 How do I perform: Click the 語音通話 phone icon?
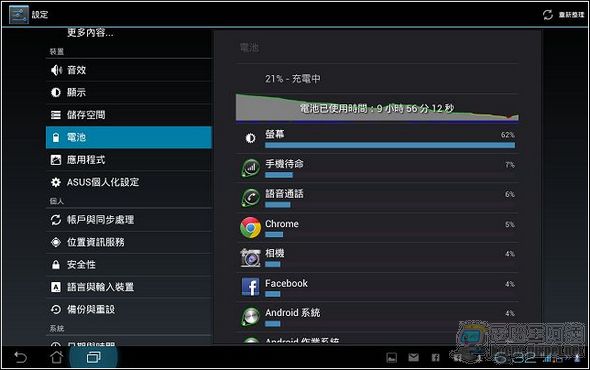[251, 198]
